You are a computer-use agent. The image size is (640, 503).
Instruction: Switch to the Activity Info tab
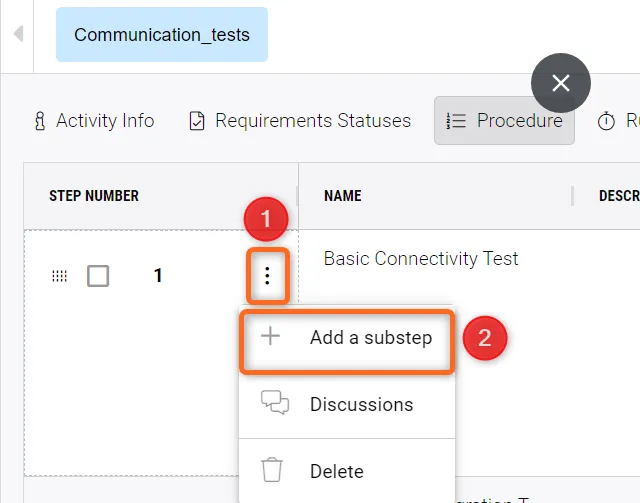tap(94, 121)
